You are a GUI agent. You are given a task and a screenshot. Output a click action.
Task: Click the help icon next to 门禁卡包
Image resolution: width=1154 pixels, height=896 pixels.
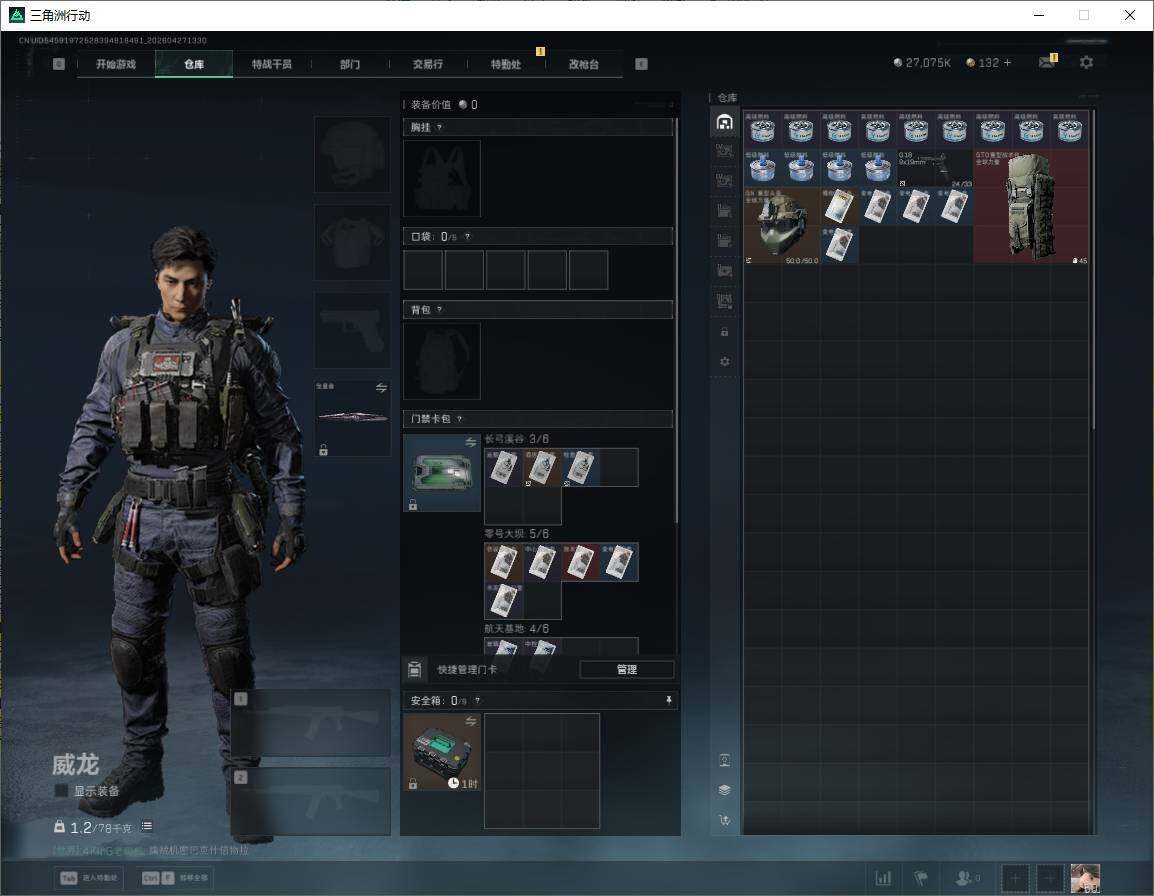(459, 419)
